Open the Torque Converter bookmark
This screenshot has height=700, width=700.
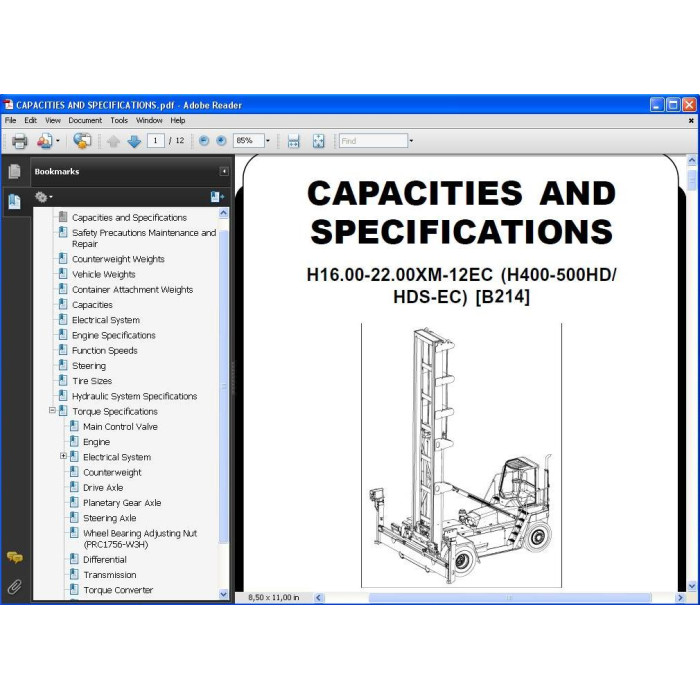pos(118,590)
